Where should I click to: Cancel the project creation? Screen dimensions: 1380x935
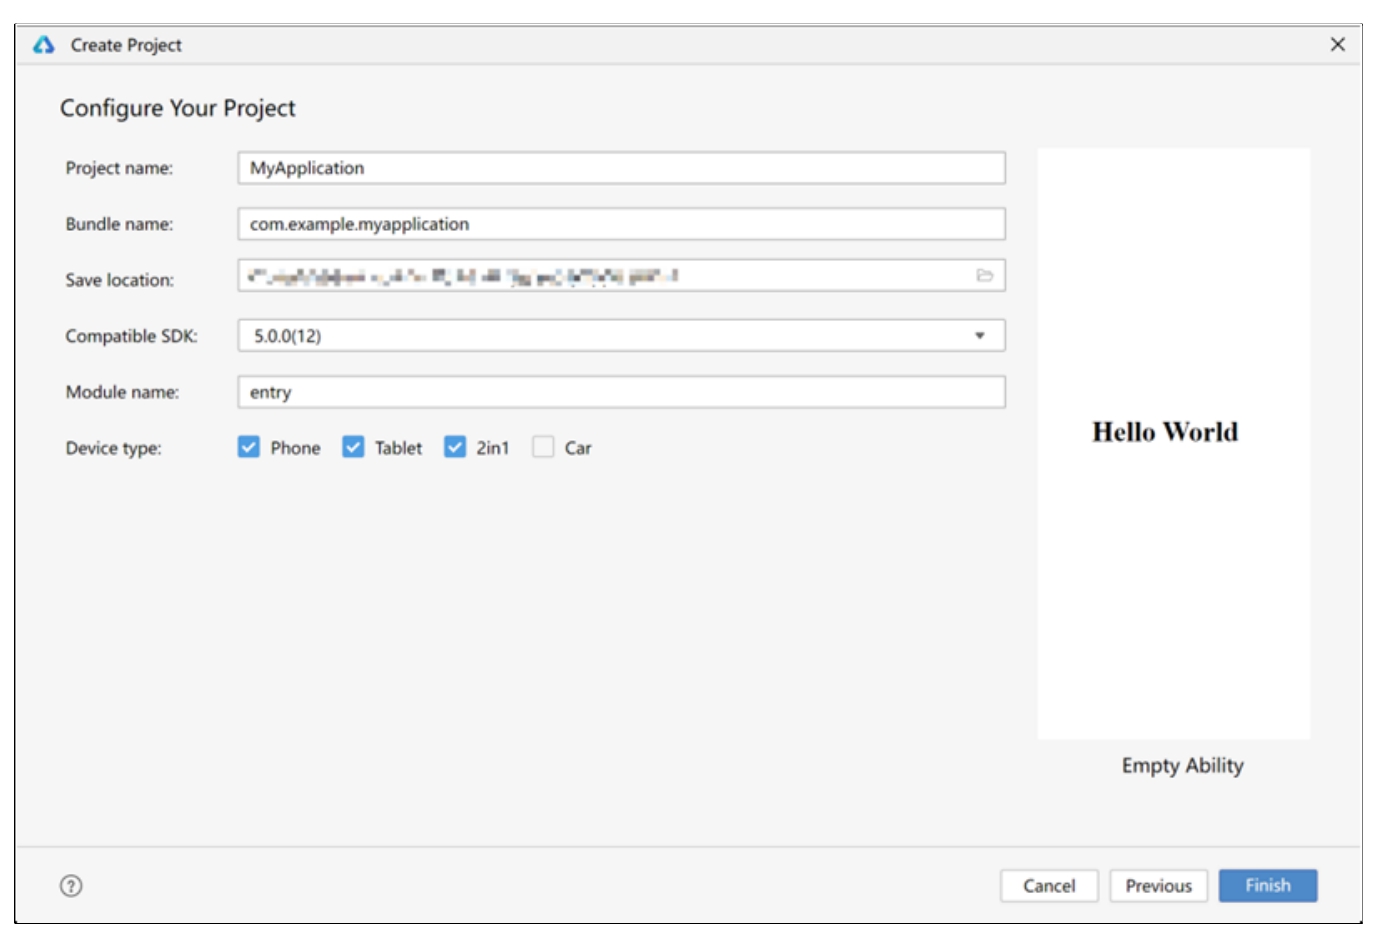click(1048, 885)
